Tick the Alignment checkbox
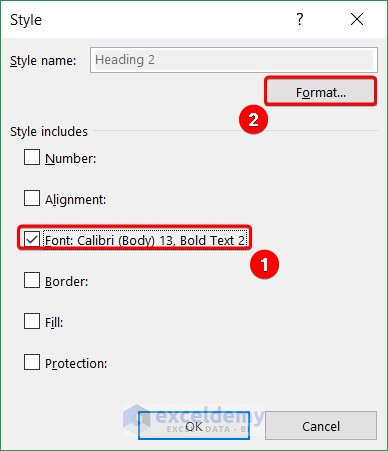This screenshot has height=451, width=388. pyautogui.click(x=32, y=198)
